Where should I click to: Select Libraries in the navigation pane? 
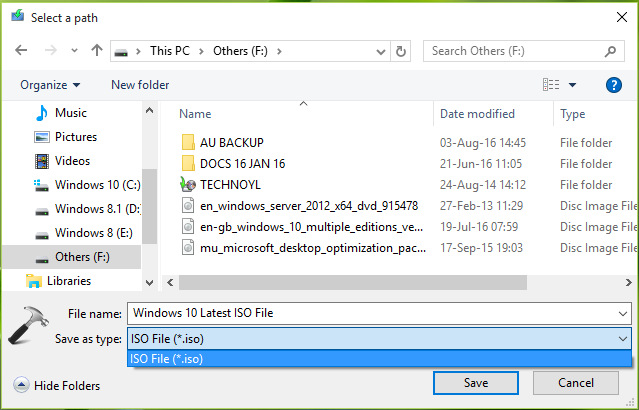[x=69, y=281]
